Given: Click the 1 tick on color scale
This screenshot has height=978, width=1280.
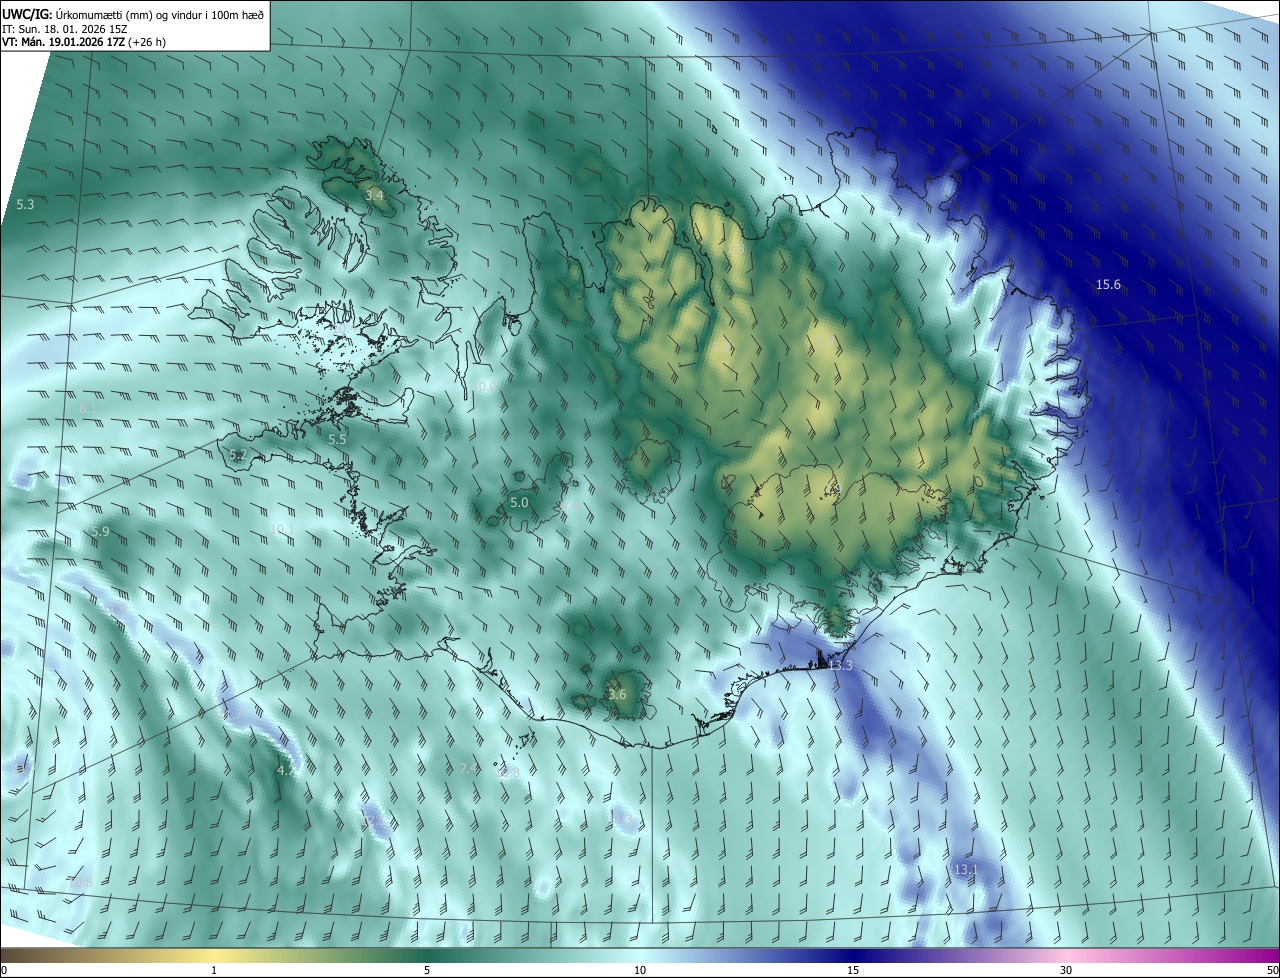Looking at the screenshot, I should [x=214, y=970].
